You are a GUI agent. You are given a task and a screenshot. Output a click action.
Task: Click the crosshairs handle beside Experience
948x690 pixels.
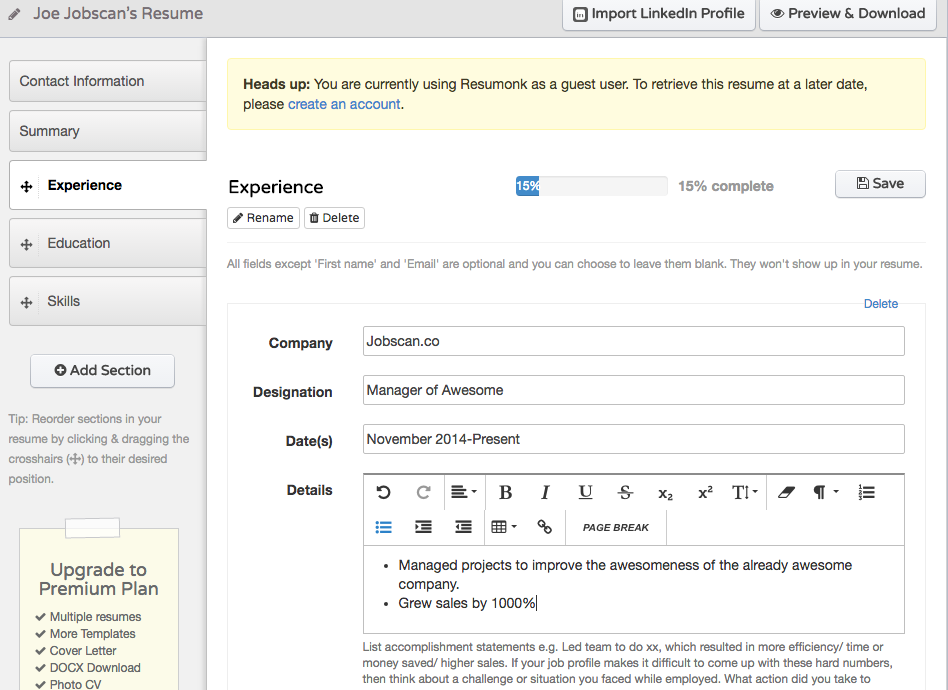[x=27, y=186]
